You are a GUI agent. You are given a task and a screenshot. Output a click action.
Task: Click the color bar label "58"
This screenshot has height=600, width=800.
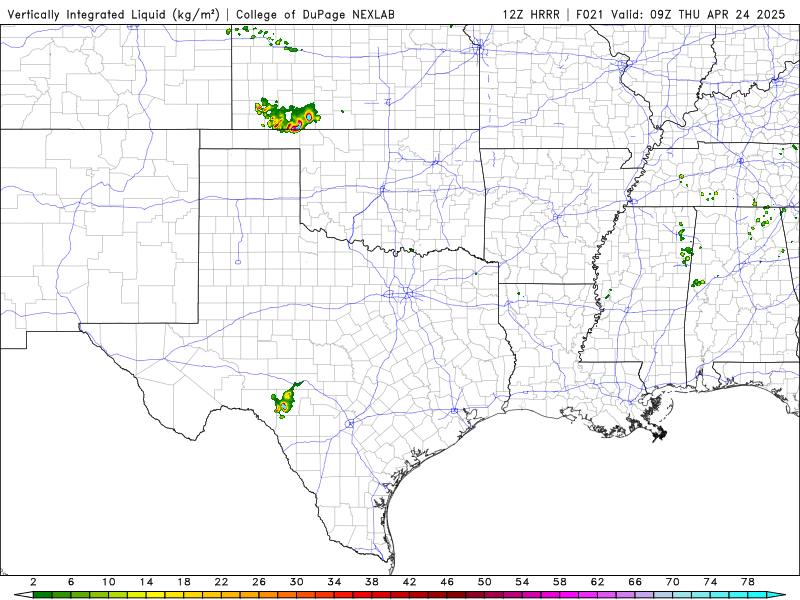point(560,582)
